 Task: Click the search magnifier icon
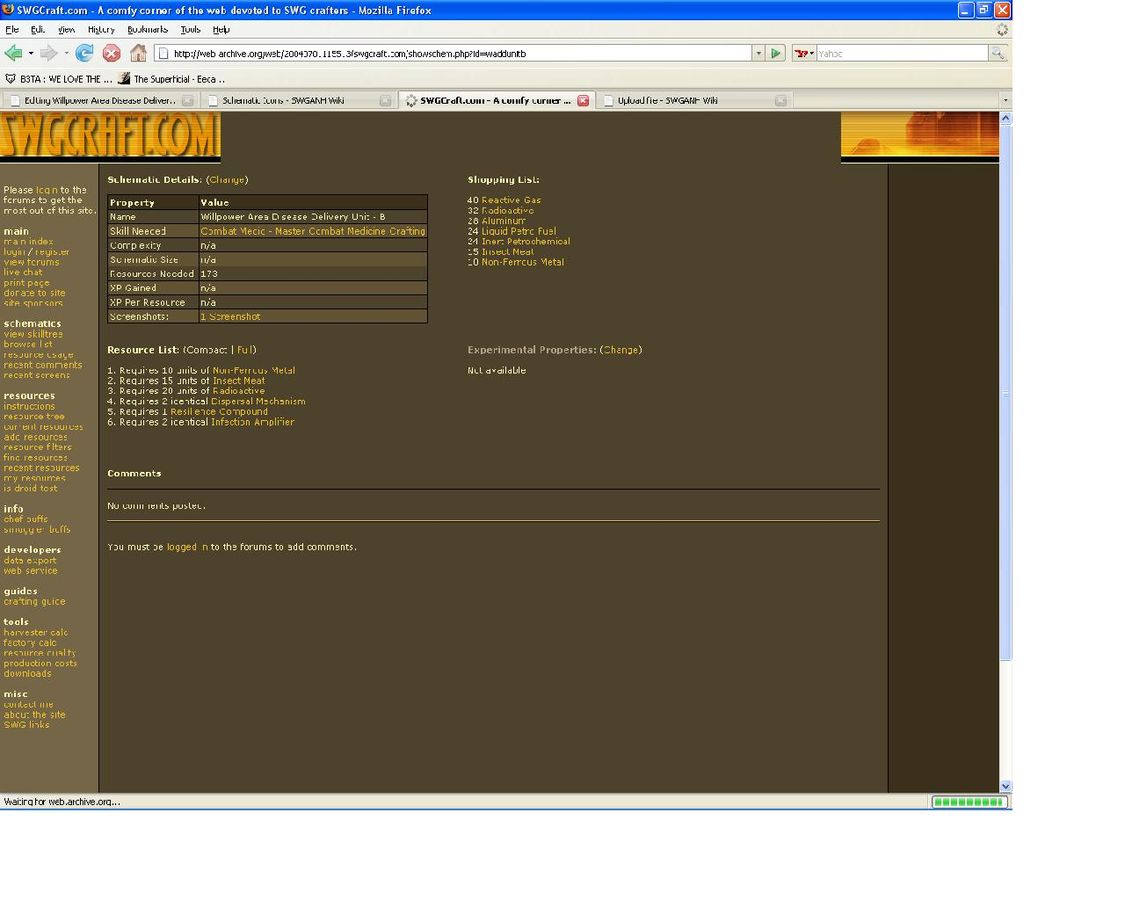click(x=997, y=53)
